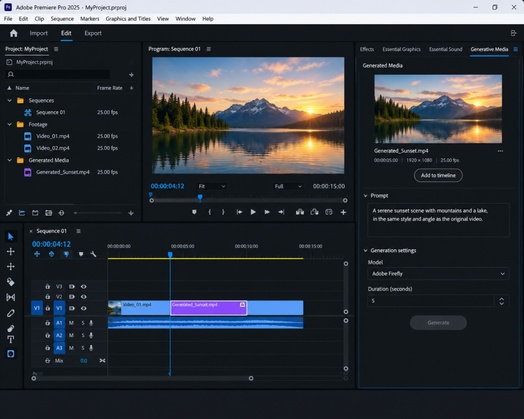524x419 pixels.
Task: Click the Generated_Sunset.mp4 clip in timeline
Action: click(x=209, y=308)
